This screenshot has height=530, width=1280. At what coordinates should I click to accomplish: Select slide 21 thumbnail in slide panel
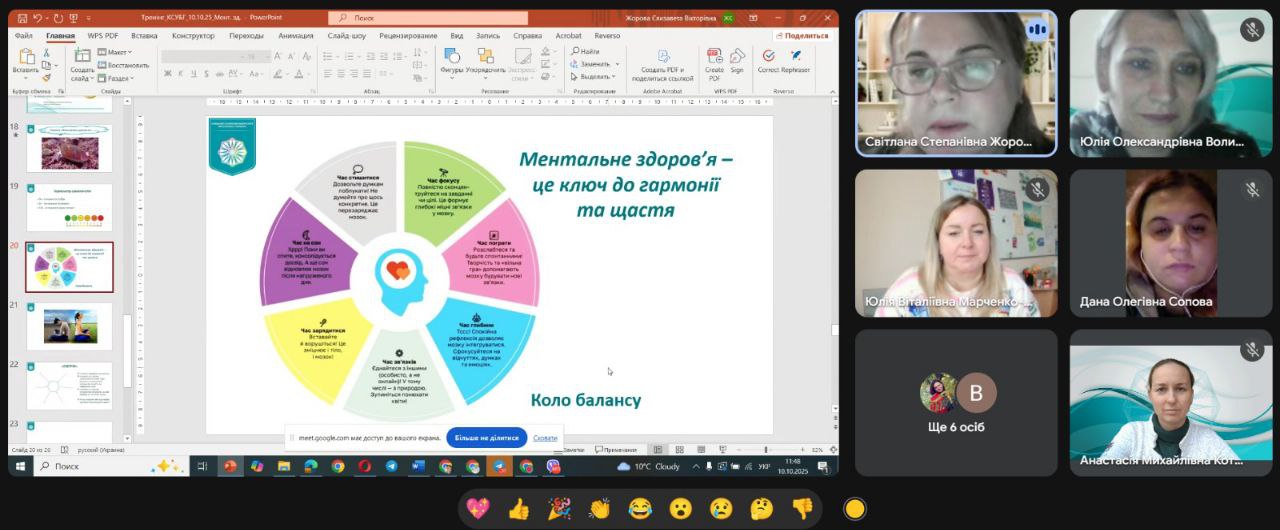(70, 325)
